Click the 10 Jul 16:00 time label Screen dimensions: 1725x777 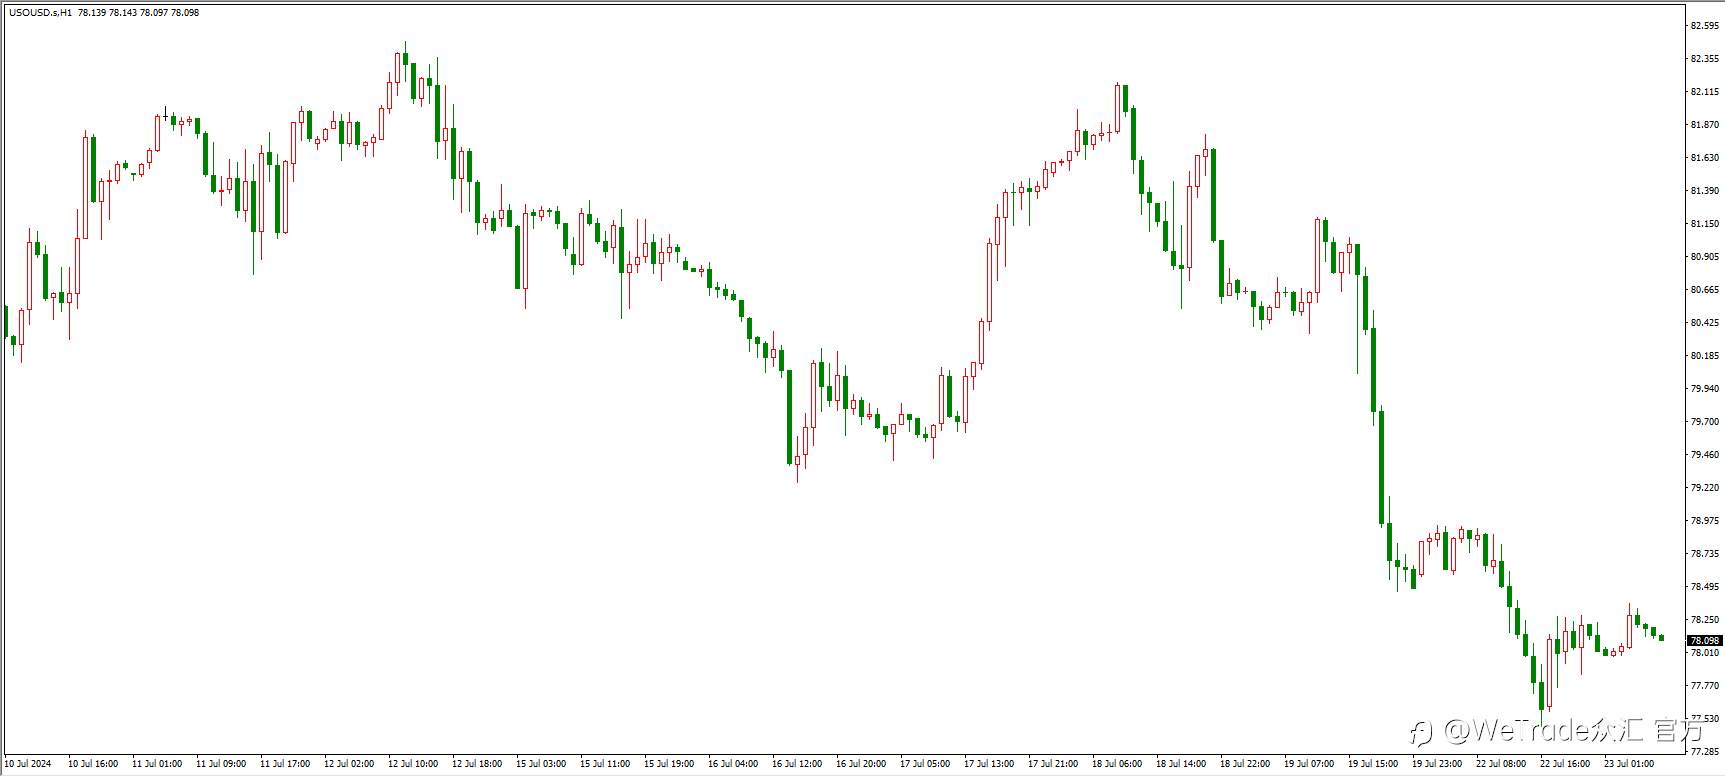(x=93, y=764)
